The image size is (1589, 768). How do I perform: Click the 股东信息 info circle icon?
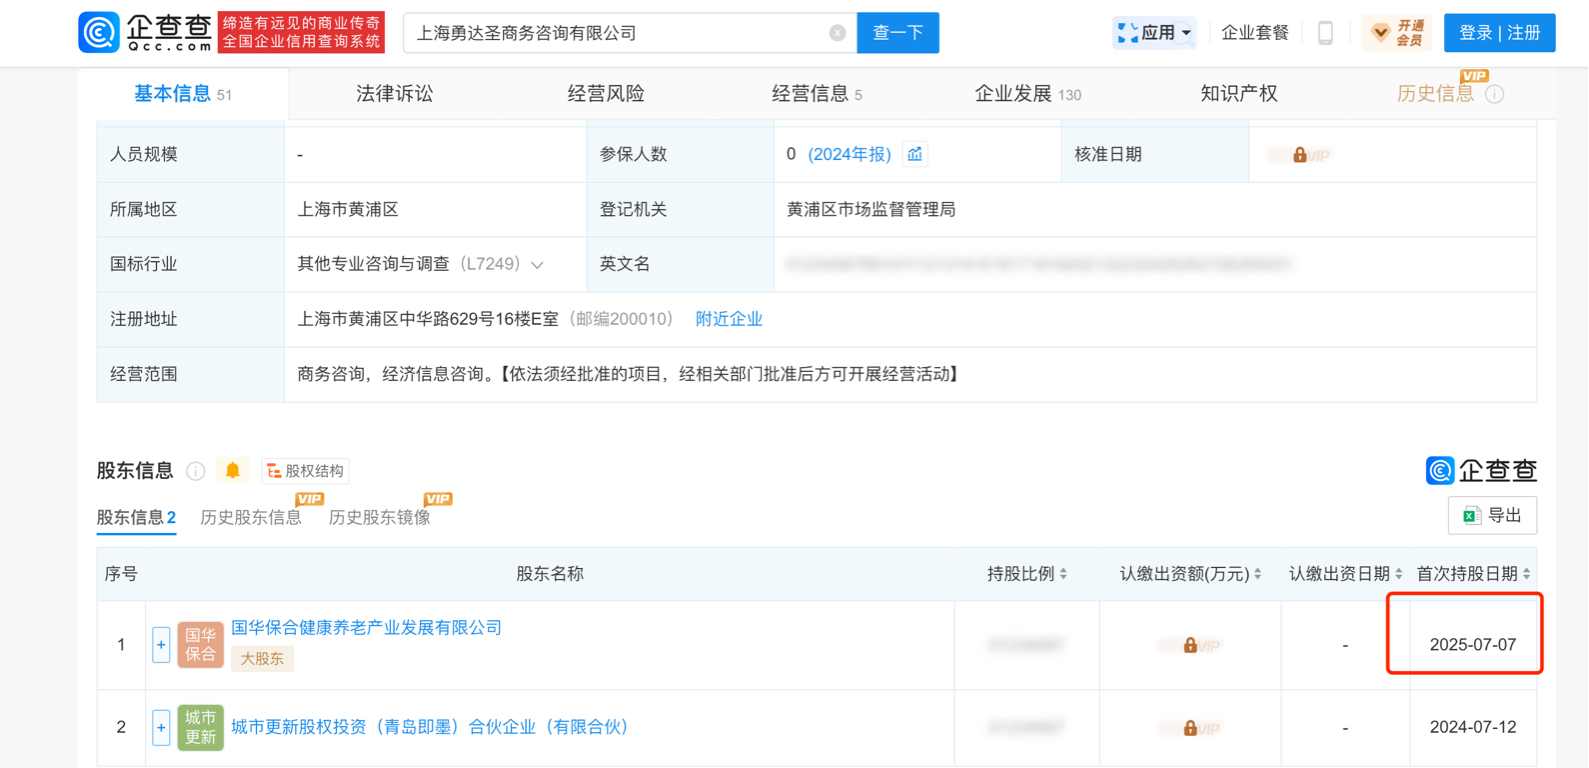[196, 471]
